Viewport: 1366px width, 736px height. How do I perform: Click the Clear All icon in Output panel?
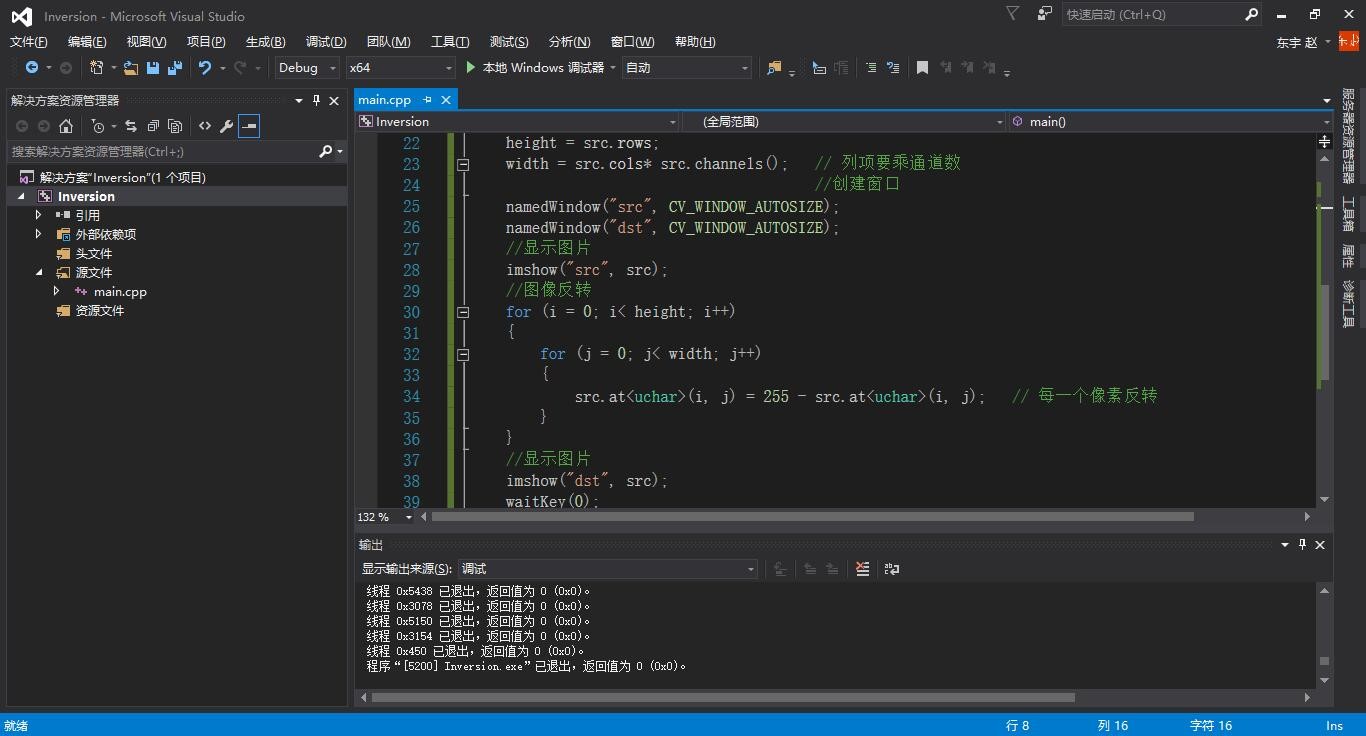click(x=863, y=569)
